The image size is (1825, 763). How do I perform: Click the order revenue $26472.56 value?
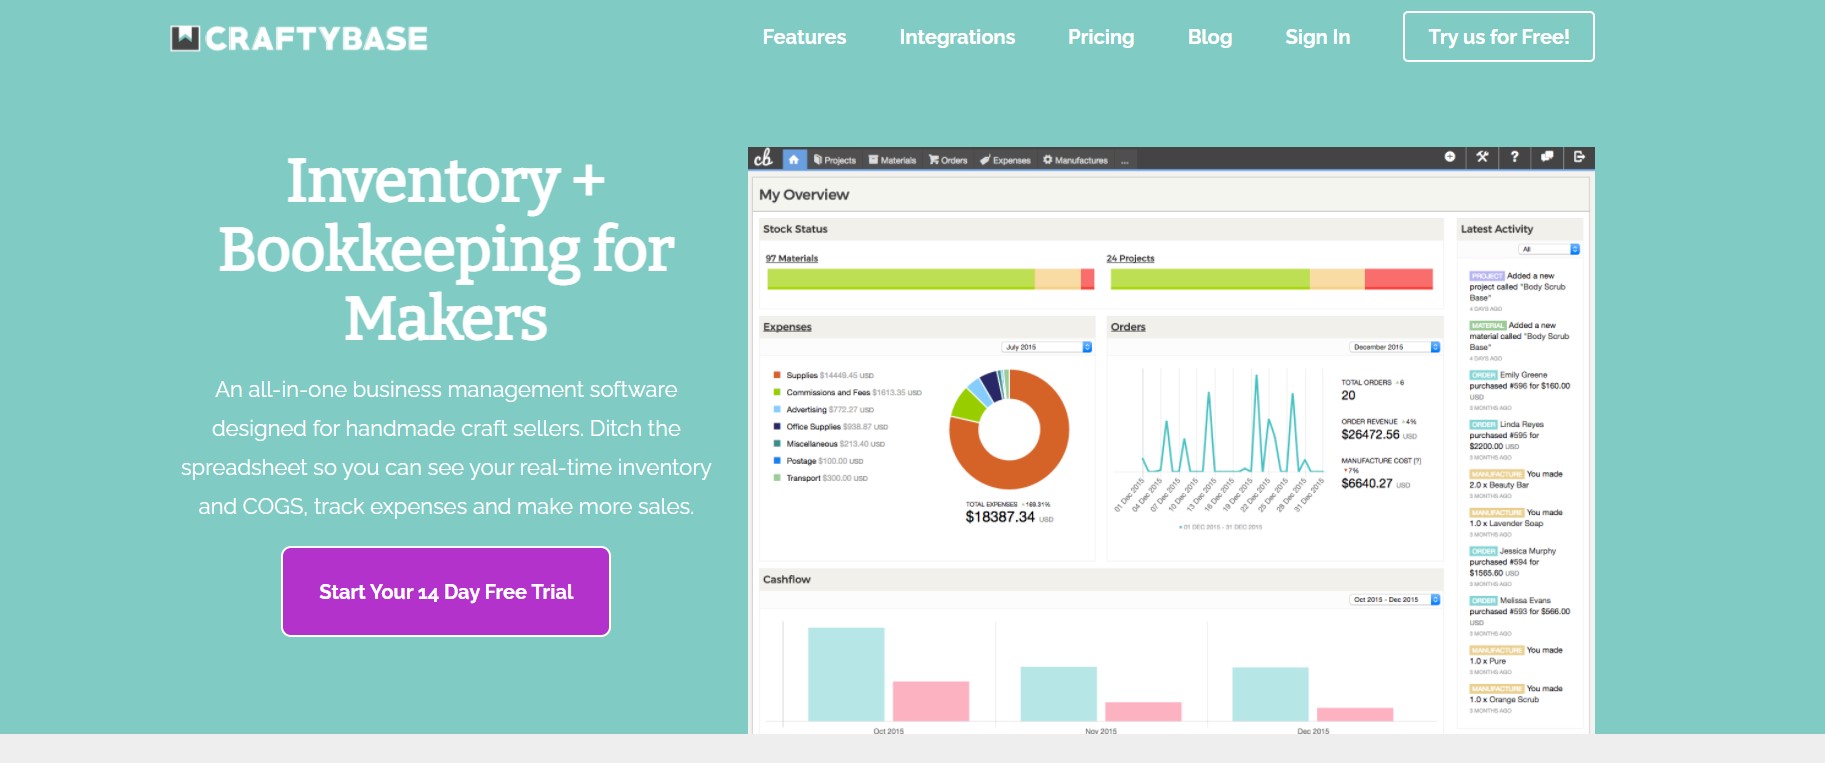[x=1370, y=435]
